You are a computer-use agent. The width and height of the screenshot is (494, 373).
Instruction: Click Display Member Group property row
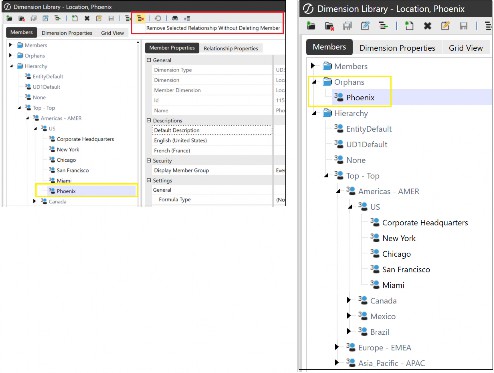pyautogui.click(x=212, y=170)
